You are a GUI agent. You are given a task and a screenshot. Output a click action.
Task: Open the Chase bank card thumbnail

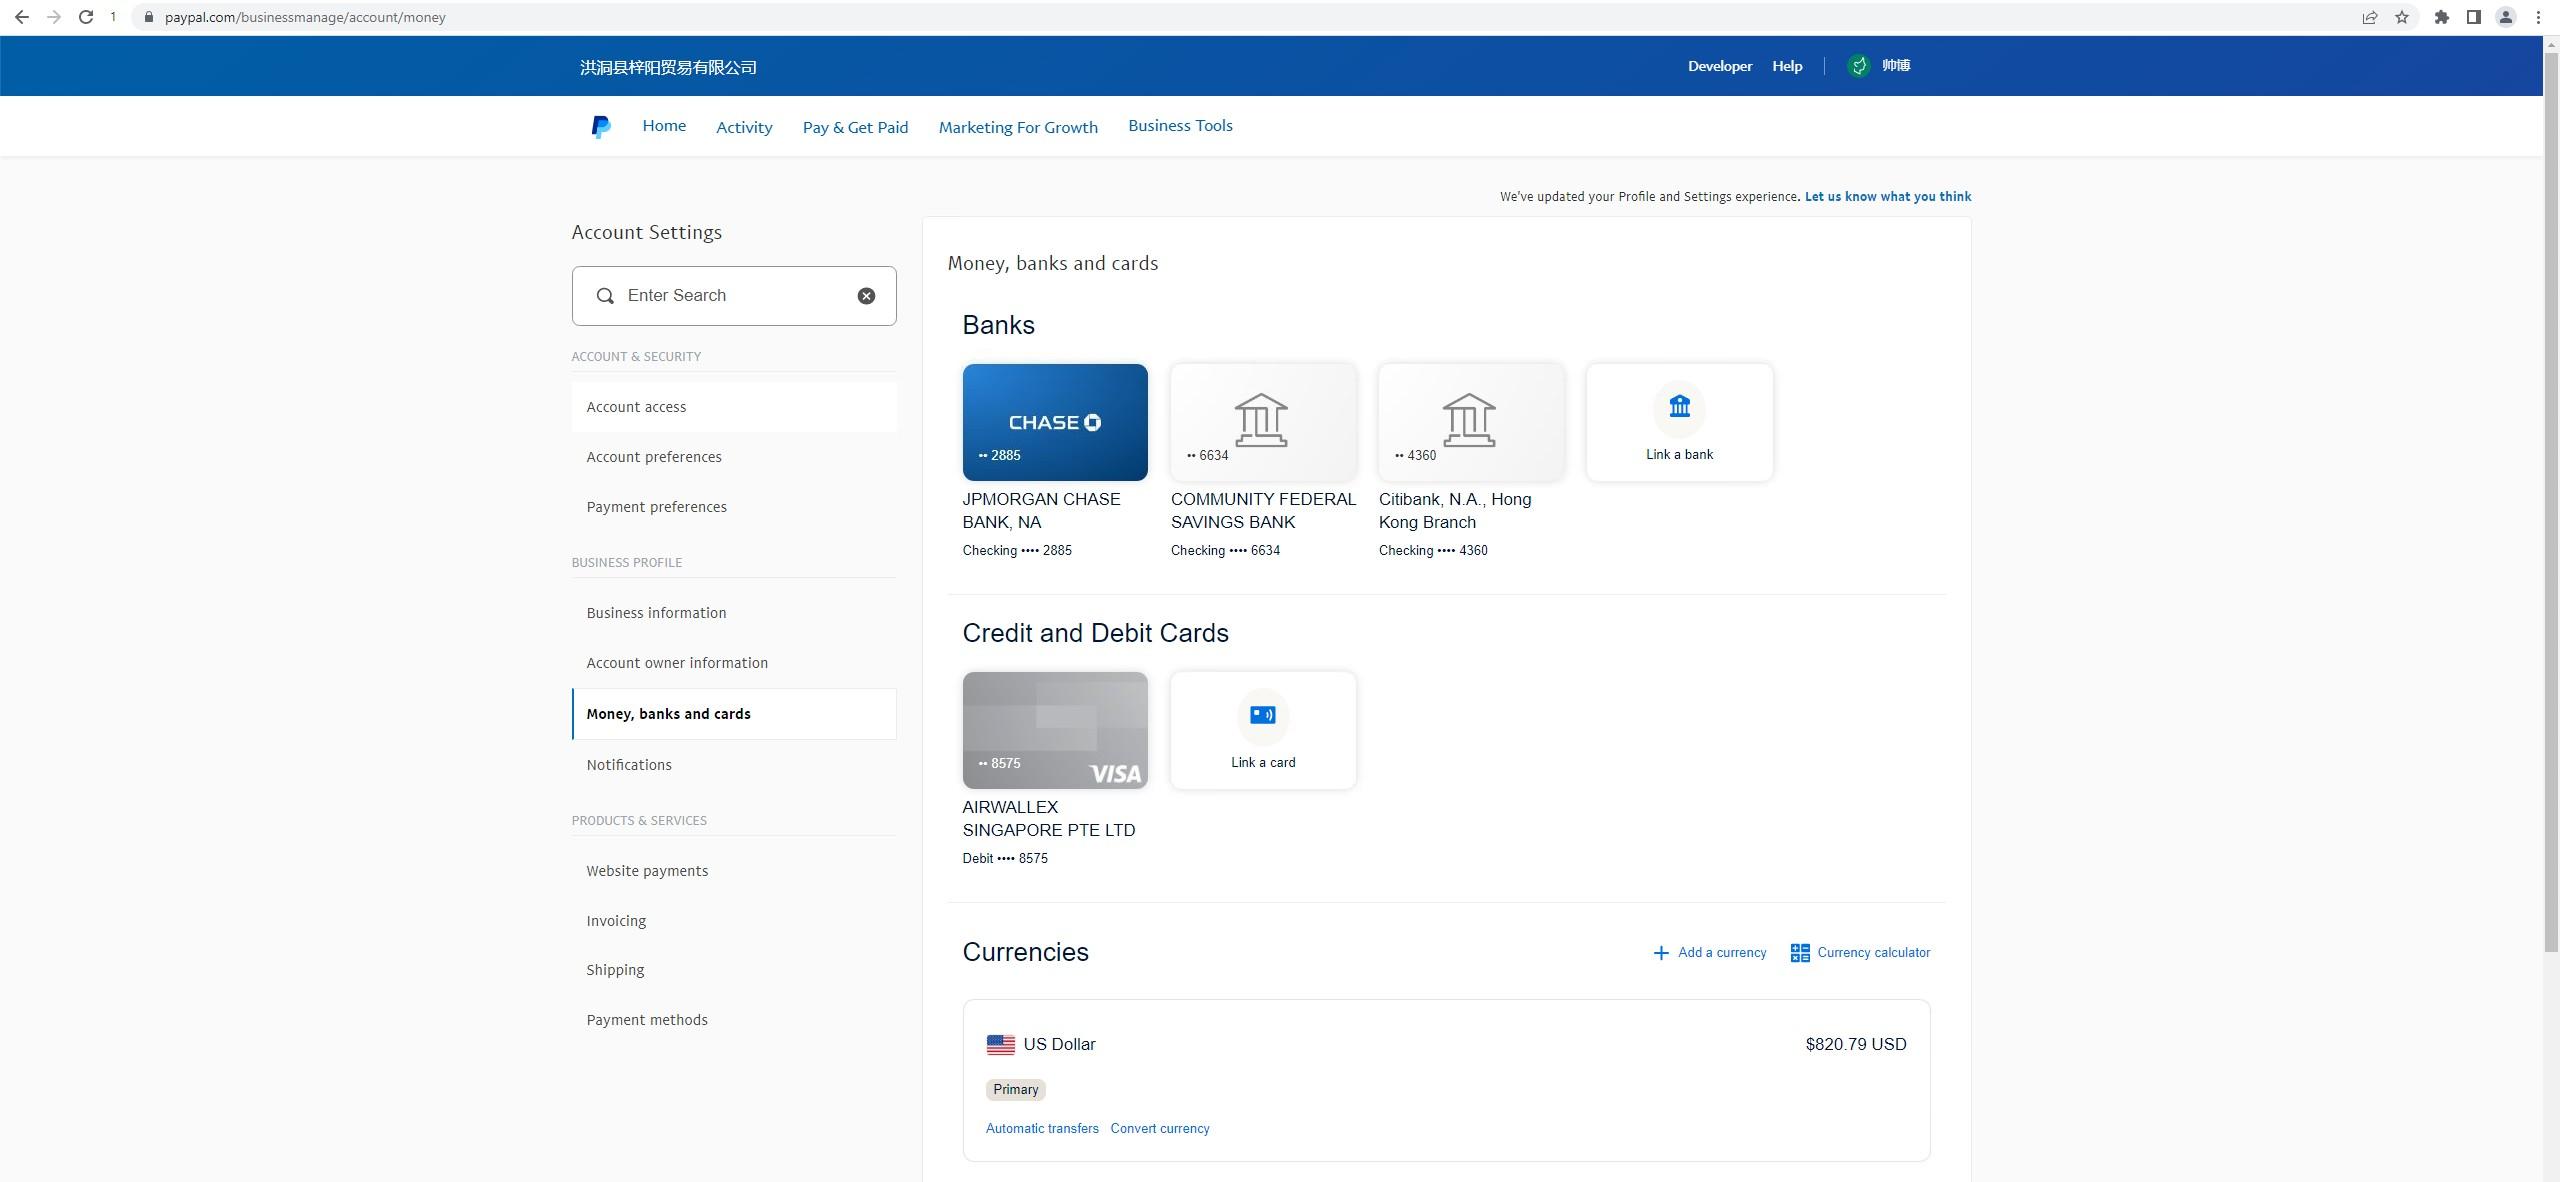tap(1054, 422)
